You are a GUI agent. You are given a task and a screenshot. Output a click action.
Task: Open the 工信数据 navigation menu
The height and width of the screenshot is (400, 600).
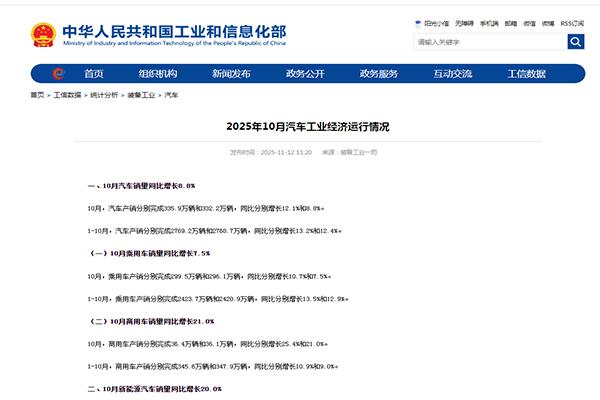(527, 74)
